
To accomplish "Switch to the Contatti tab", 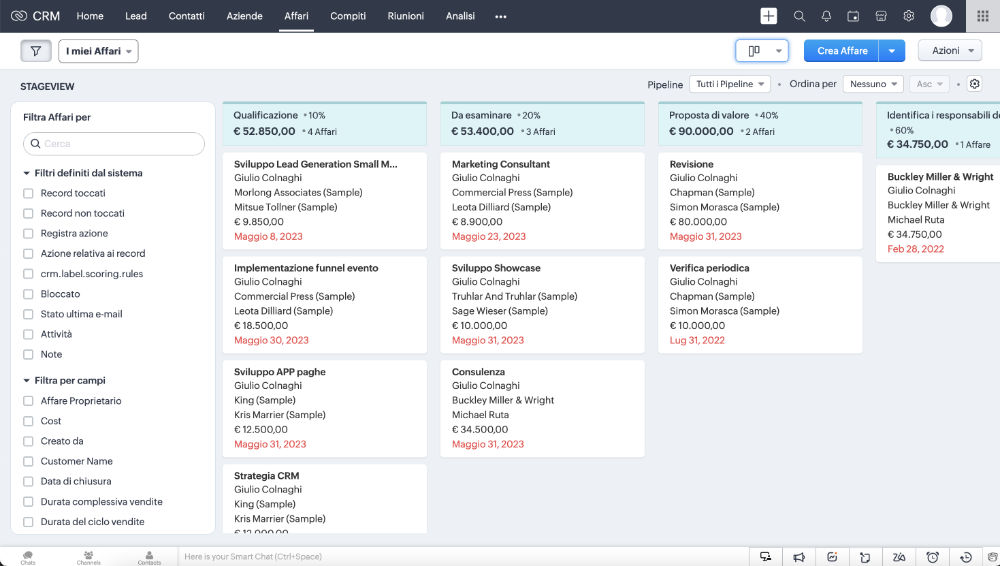I will click(186, 16).
